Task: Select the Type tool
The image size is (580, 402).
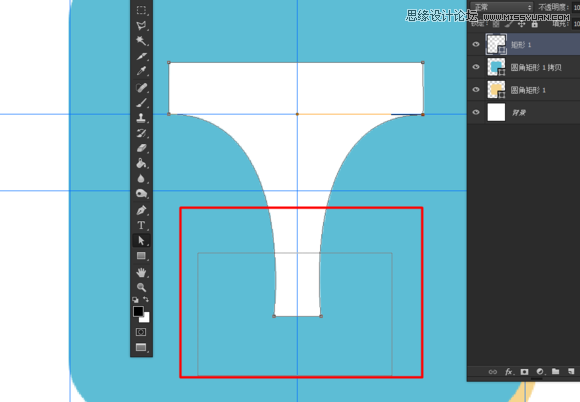Action: tap(141, 225)
